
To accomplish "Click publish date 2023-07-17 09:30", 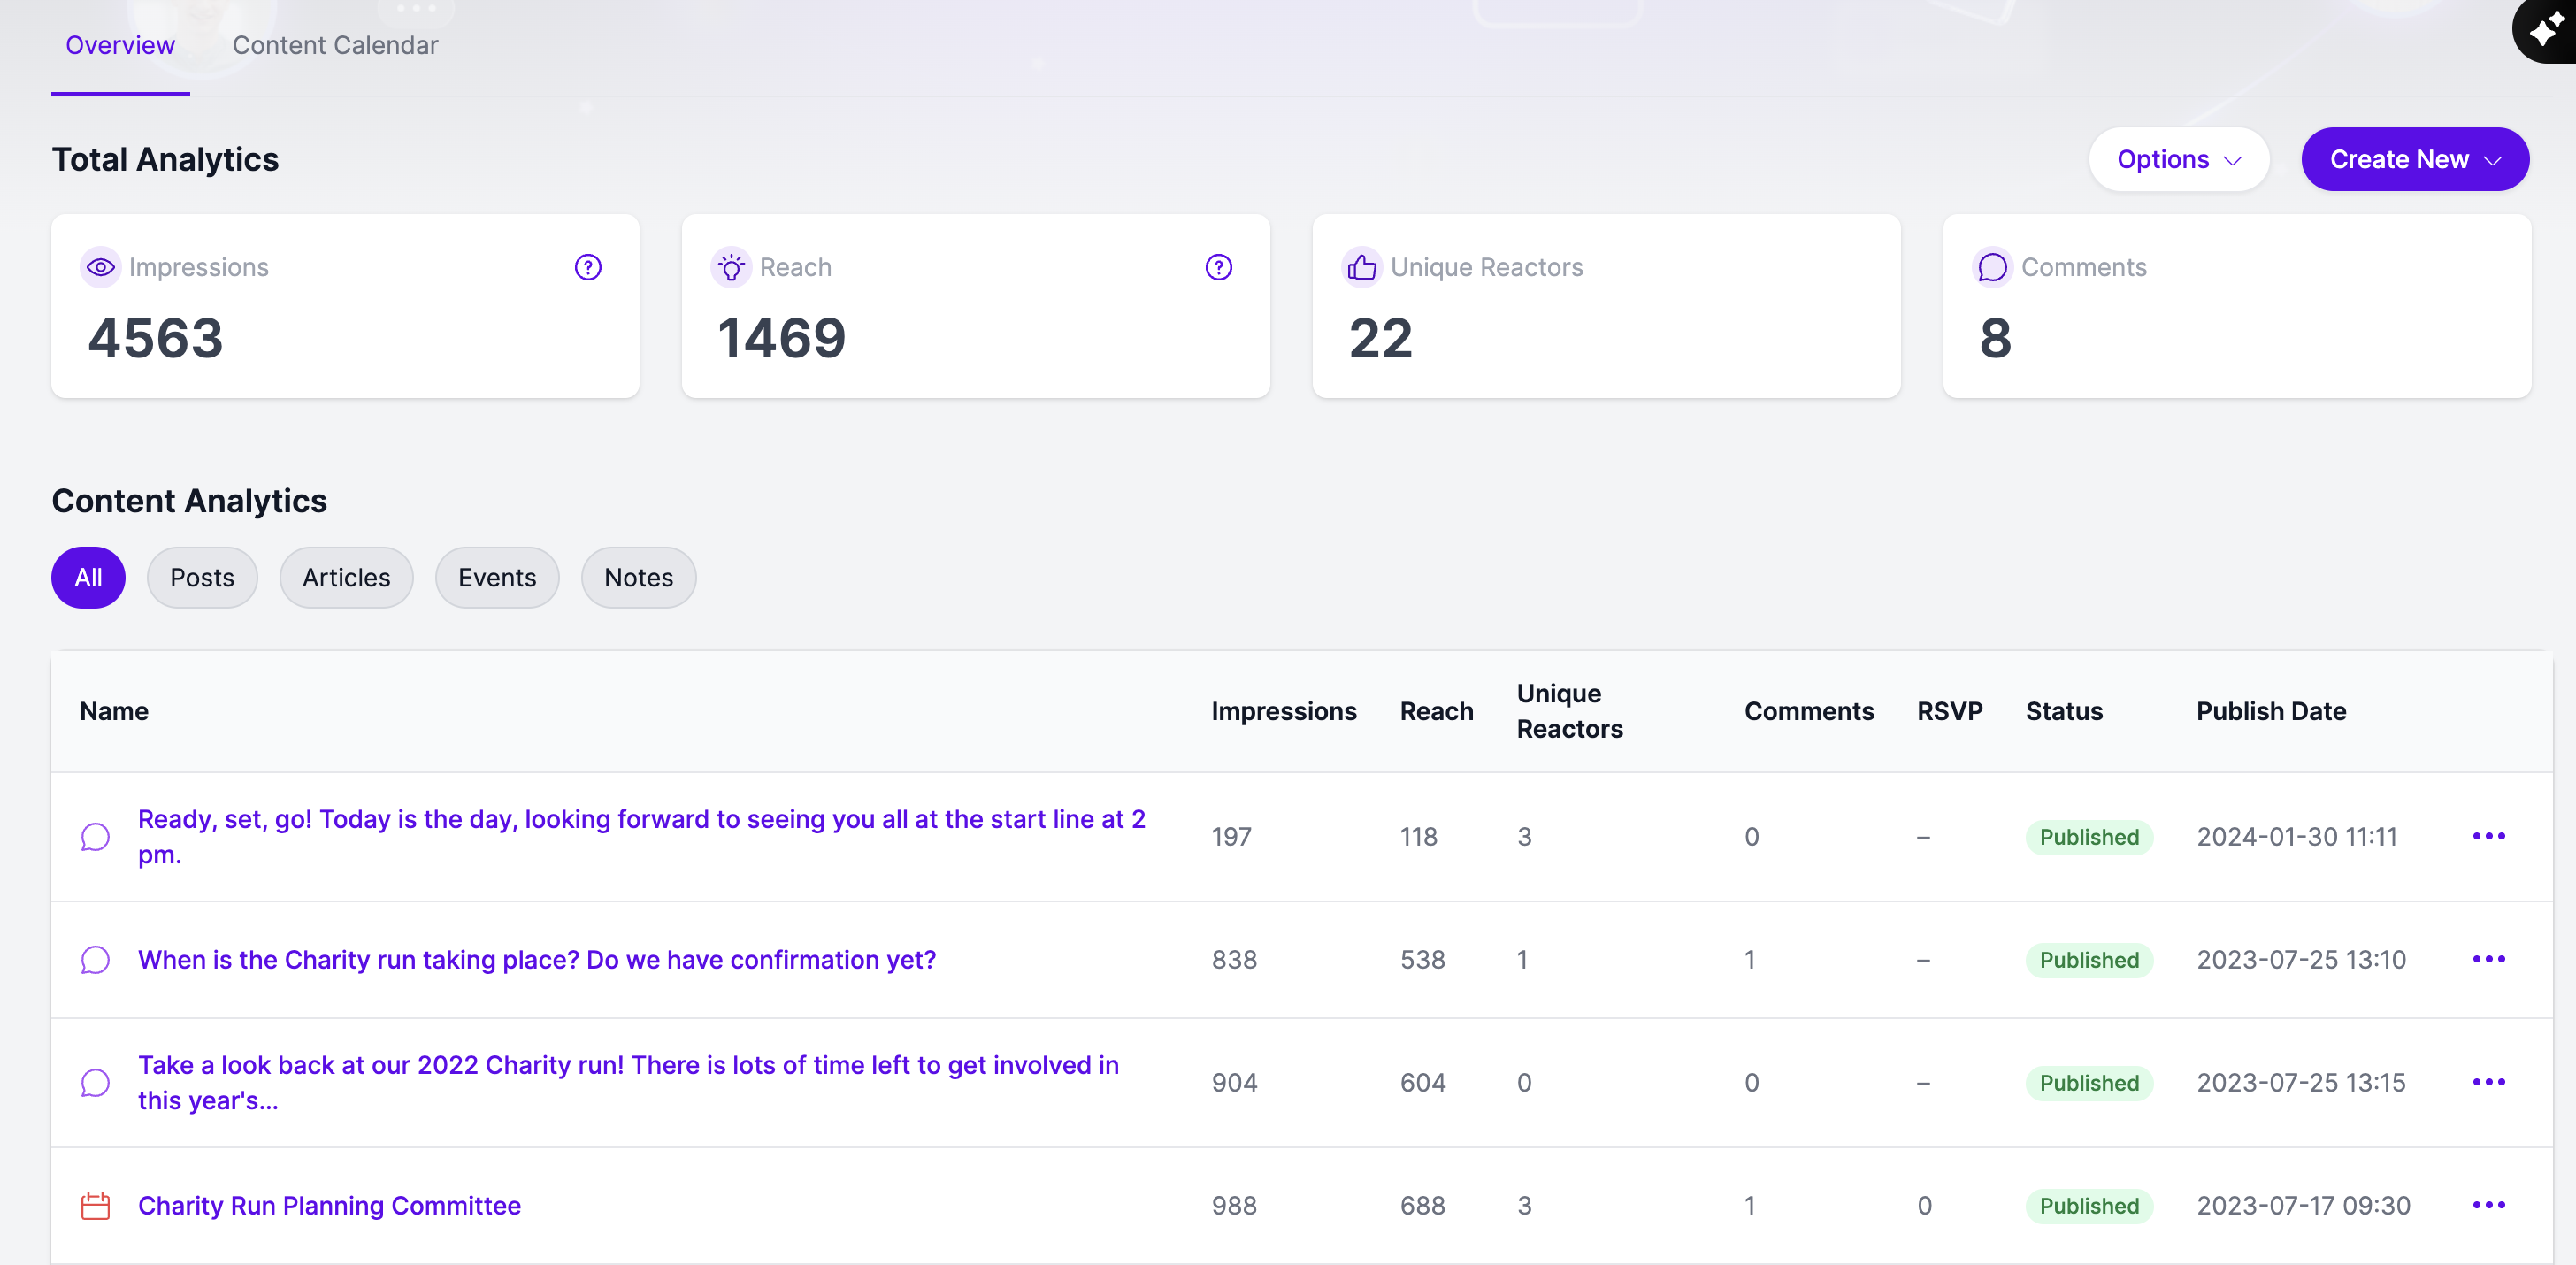I will pyautogui.click(x=2303, y=1206).
